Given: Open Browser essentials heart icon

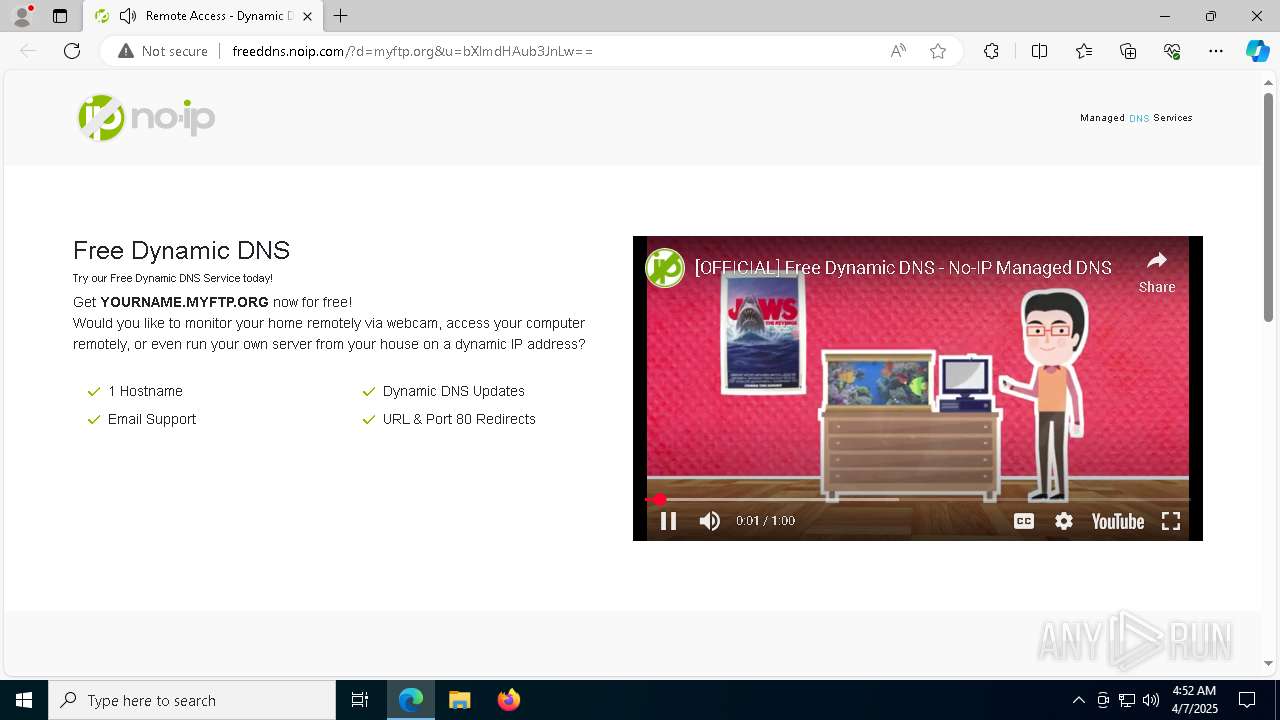Looking at the screenshot, I should point(1172,51).
